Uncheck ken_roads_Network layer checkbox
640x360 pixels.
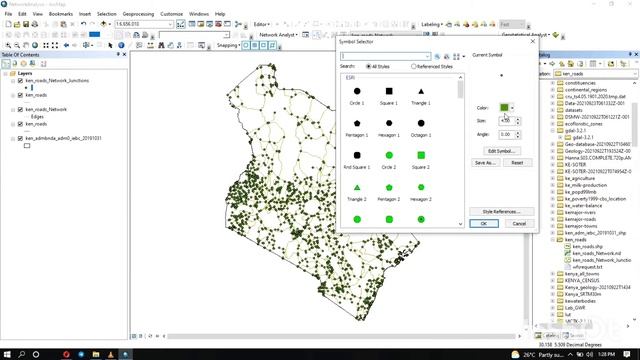[x=20, y=110]
